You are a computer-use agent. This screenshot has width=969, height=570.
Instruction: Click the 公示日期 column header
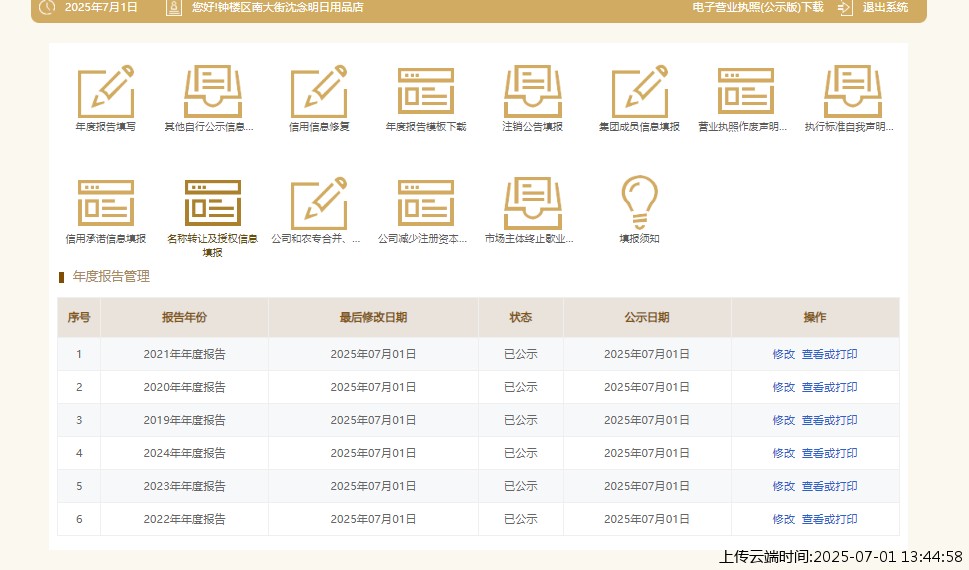point(646,317)
